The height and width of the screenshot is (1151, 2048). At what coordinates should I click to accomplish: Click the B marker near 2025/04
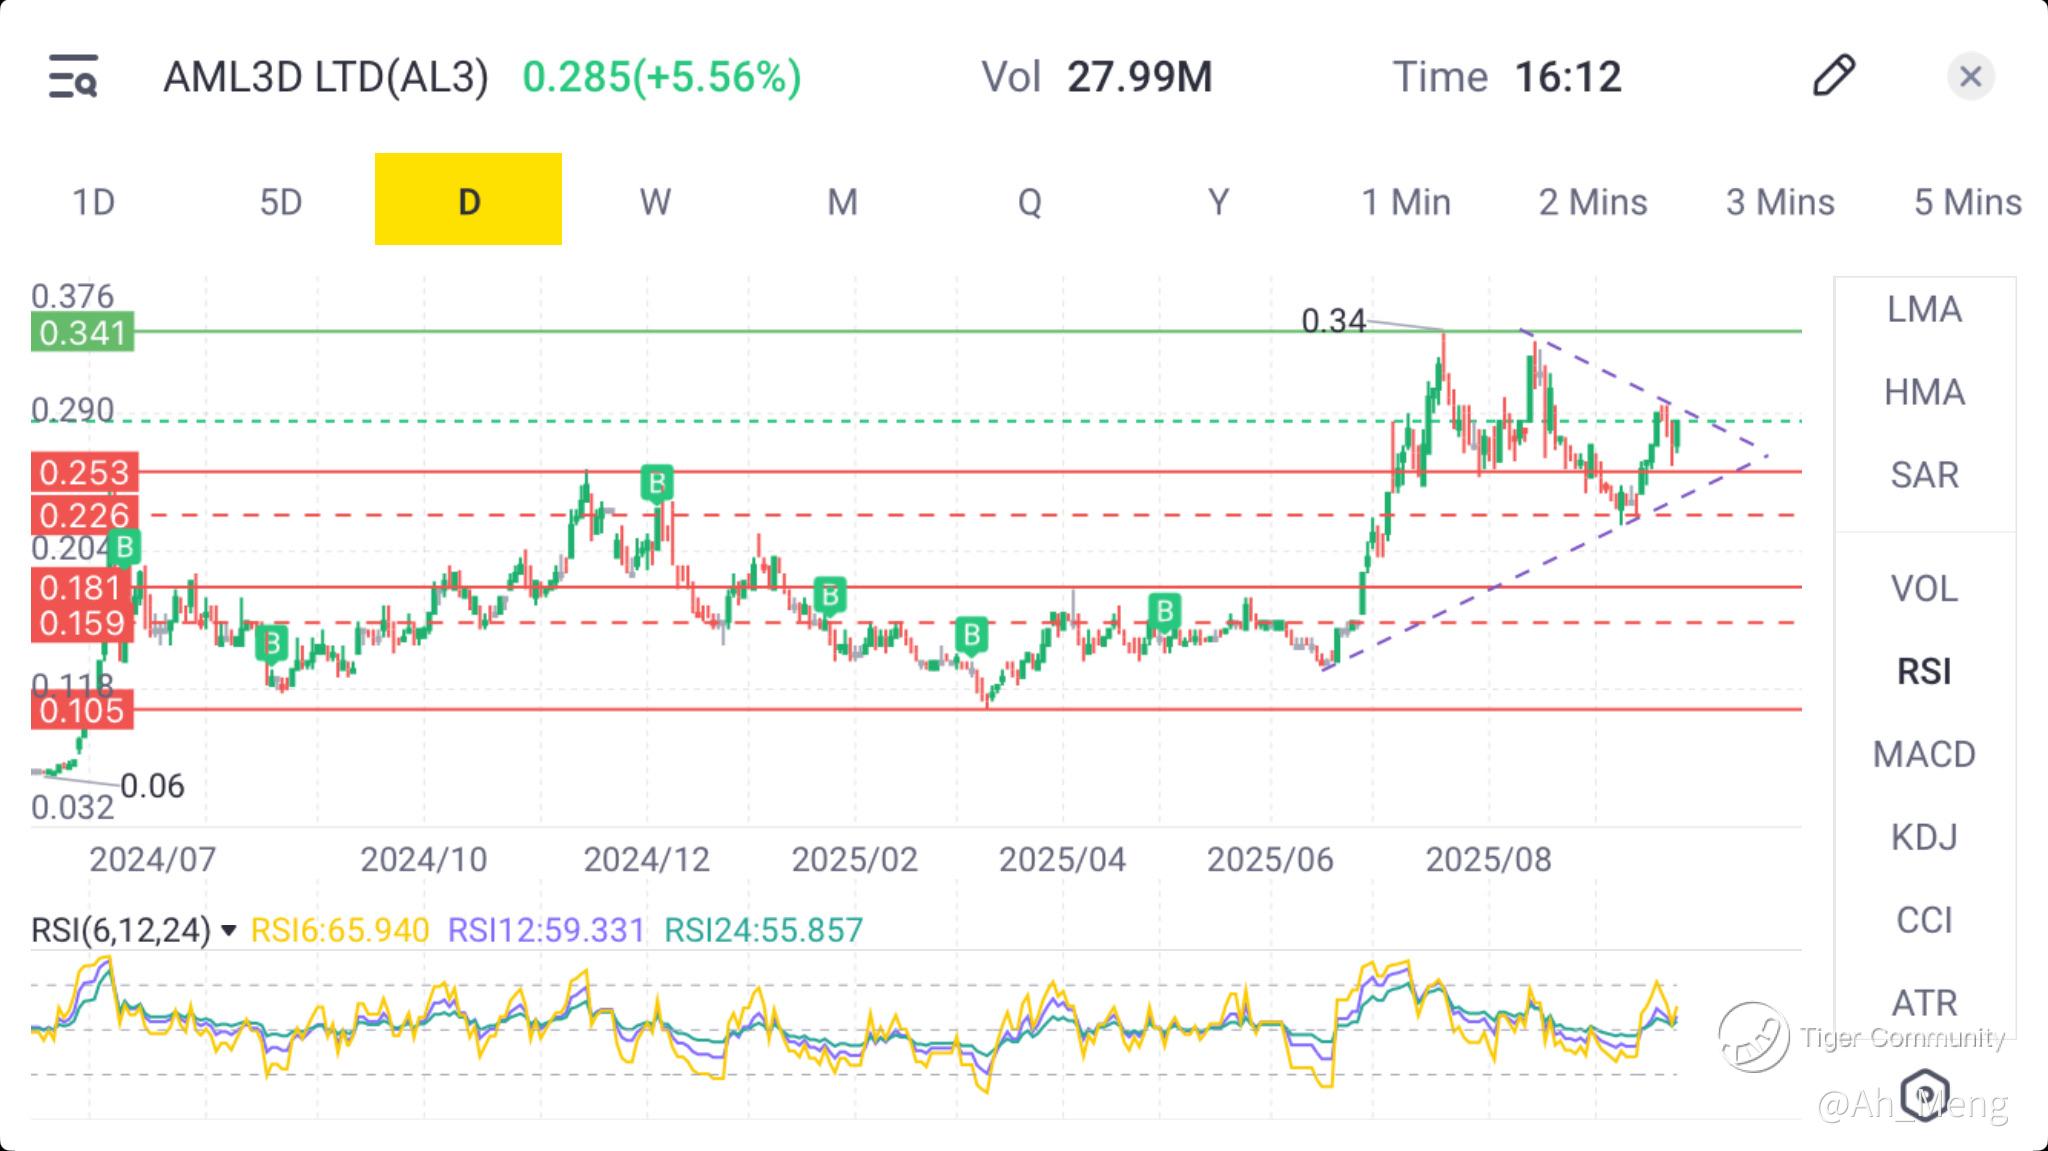click(x=970, y=635)
